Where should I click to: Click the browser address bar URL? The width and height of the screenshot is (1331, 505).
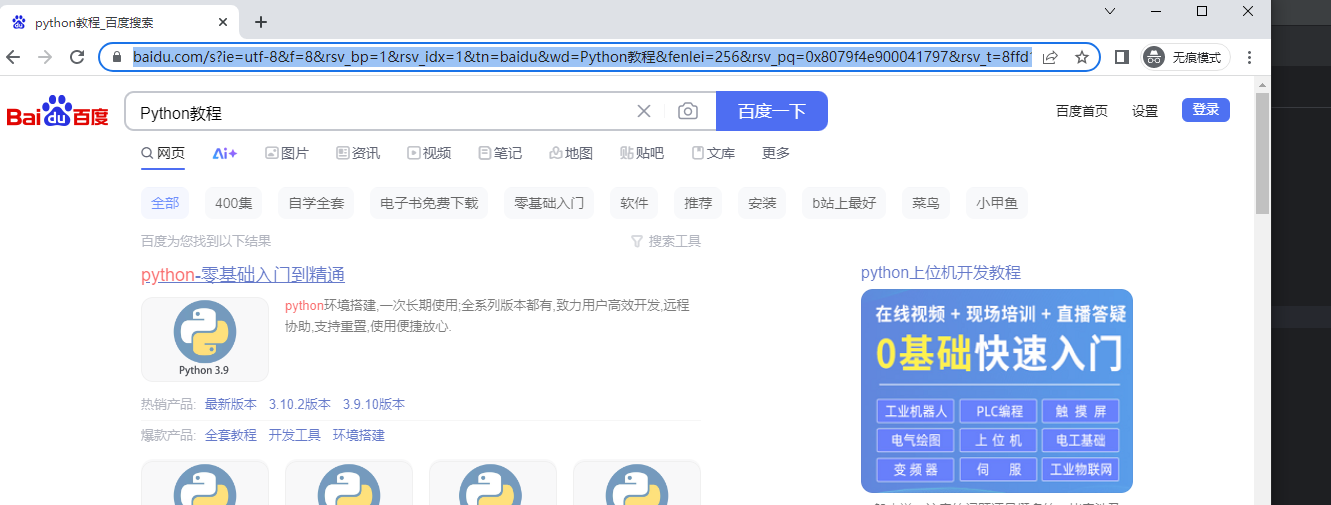coord(580,57)
